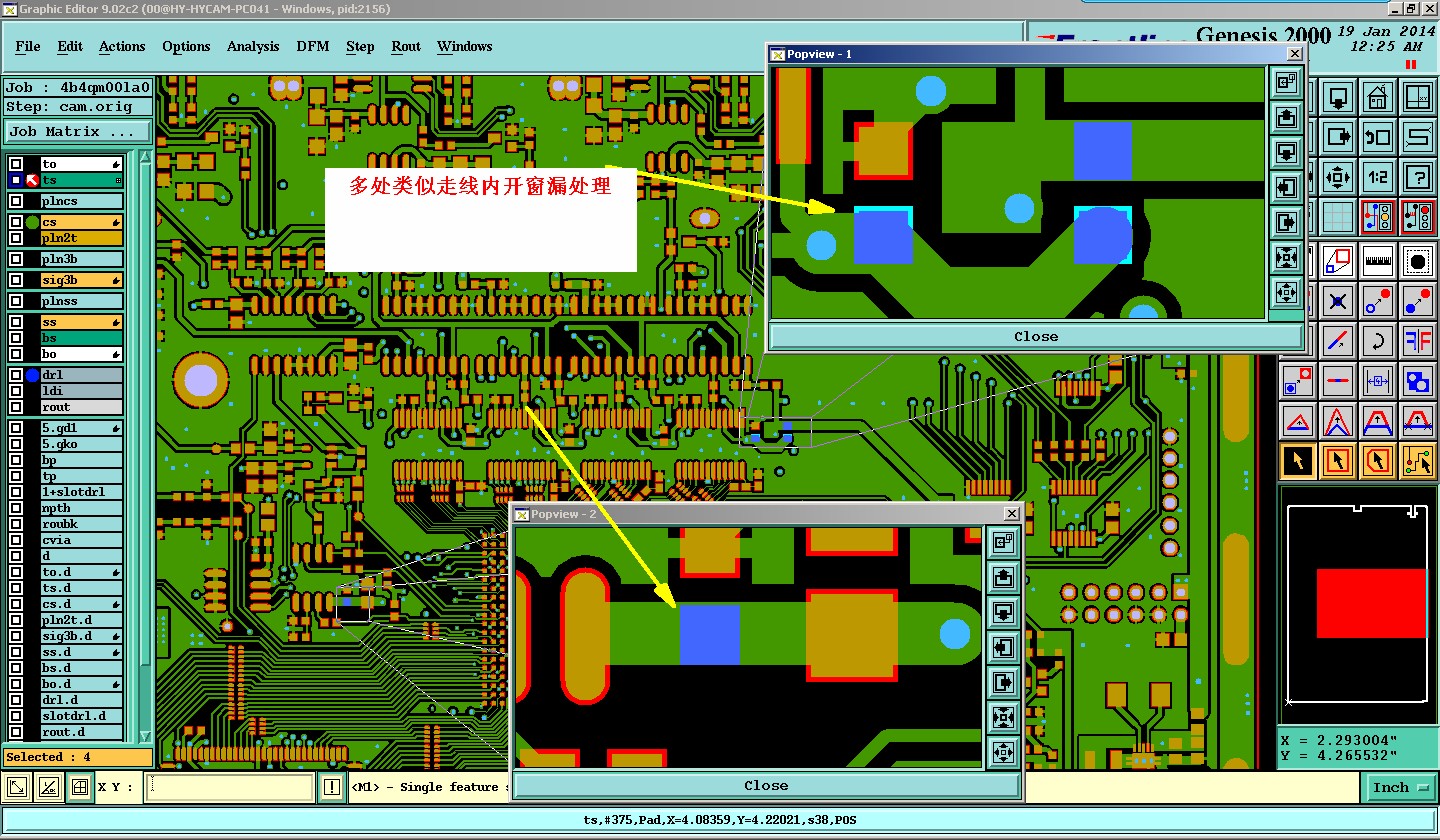Screen dimensions: 1440x840
Task: Click the blue X delete icon
Action: [1337, 300]
